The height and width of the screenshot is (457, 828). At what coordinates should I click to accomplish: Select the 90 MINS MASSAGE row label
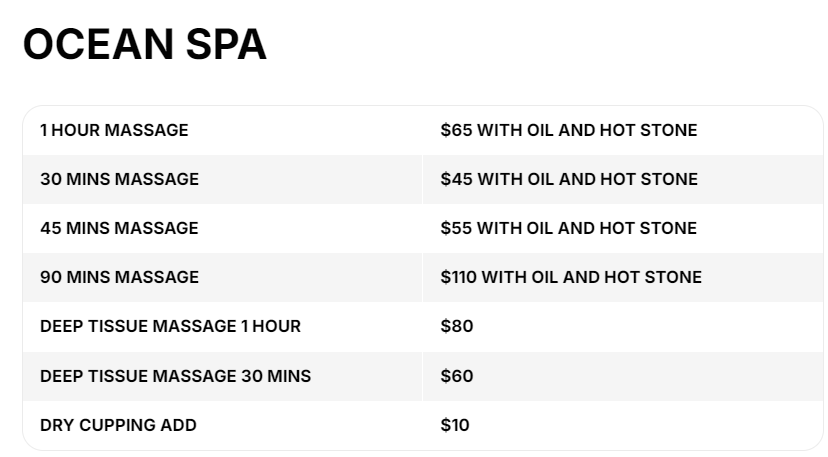119,277
